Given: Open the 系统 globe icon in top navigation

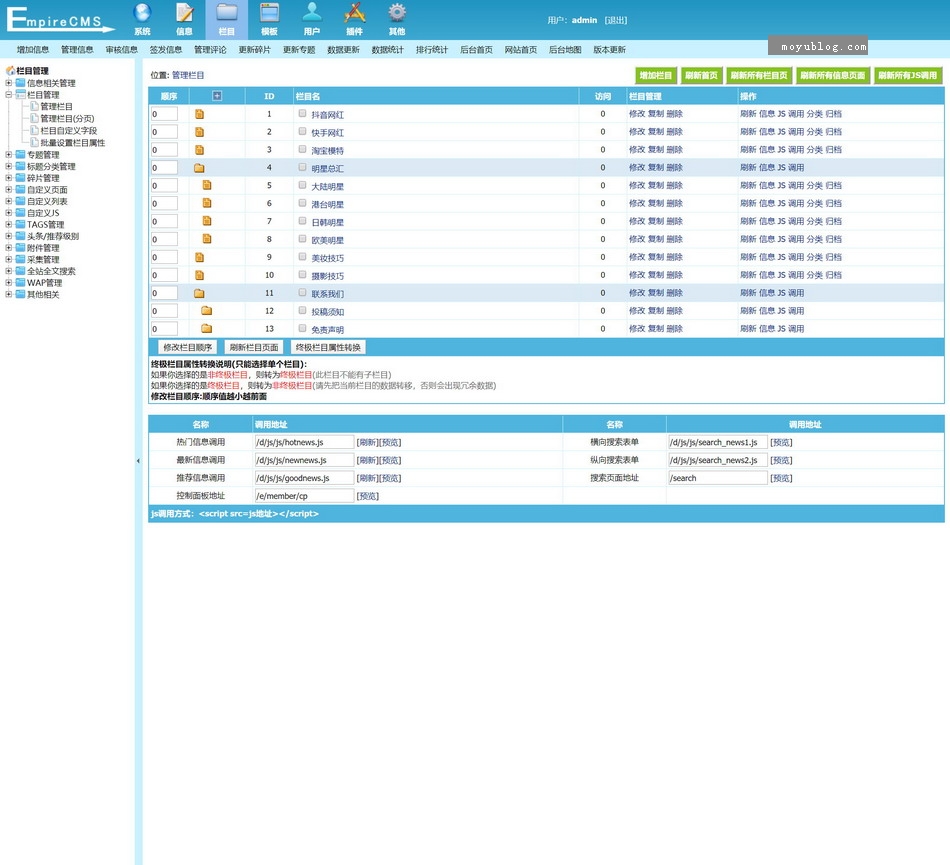Looking at the screenshot, I should coord(142,12).
